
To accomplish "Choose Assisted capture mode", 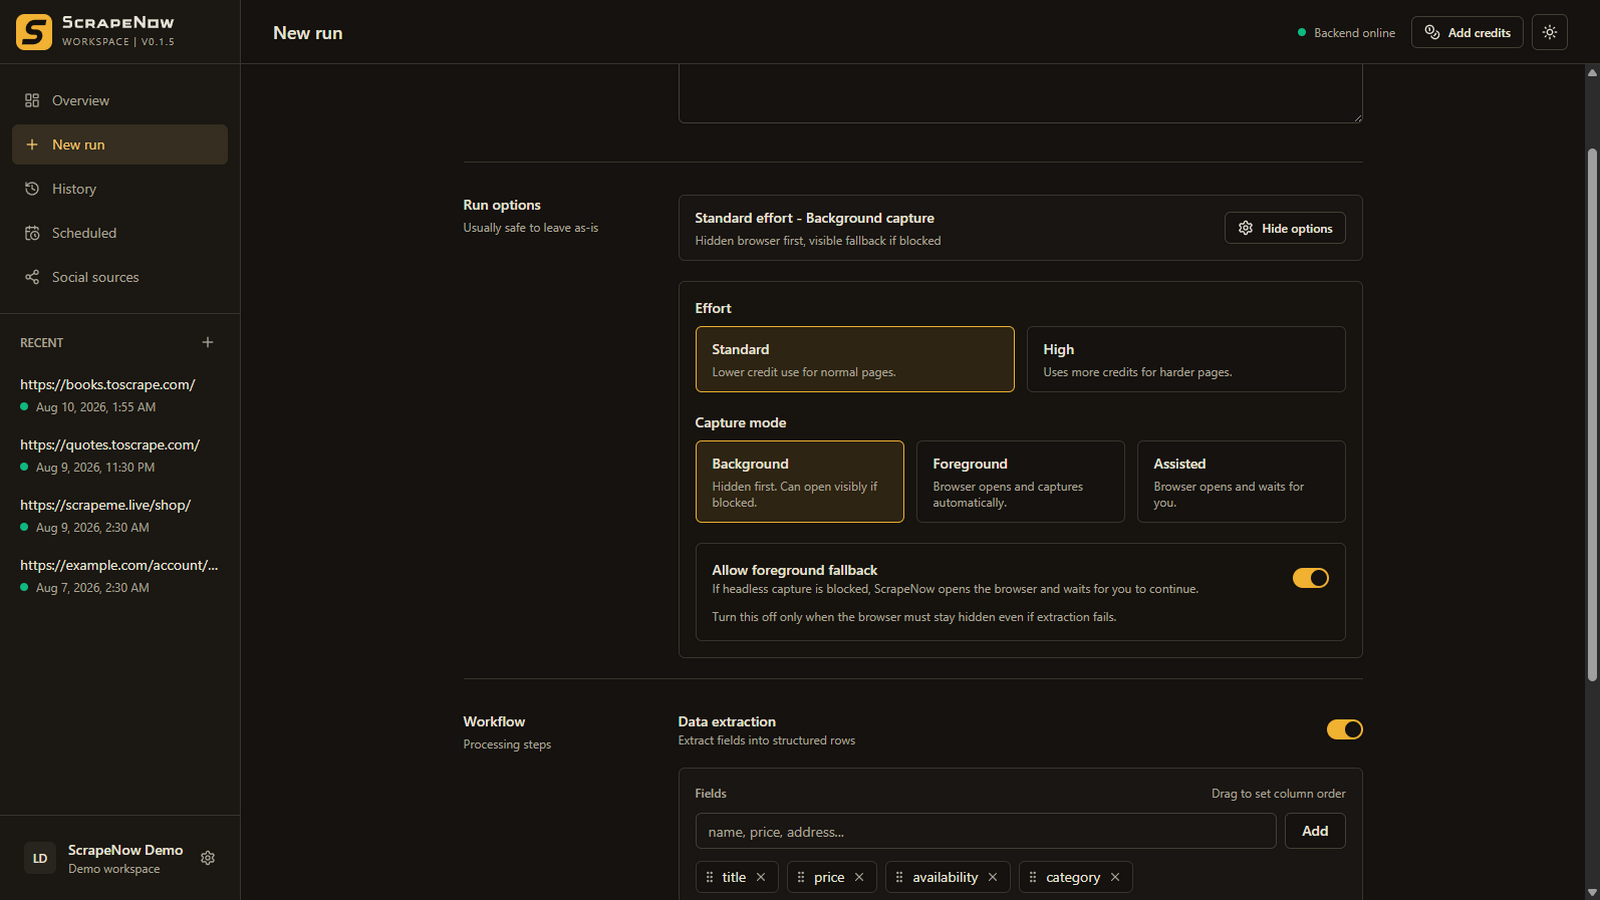I will [1241, 482].
